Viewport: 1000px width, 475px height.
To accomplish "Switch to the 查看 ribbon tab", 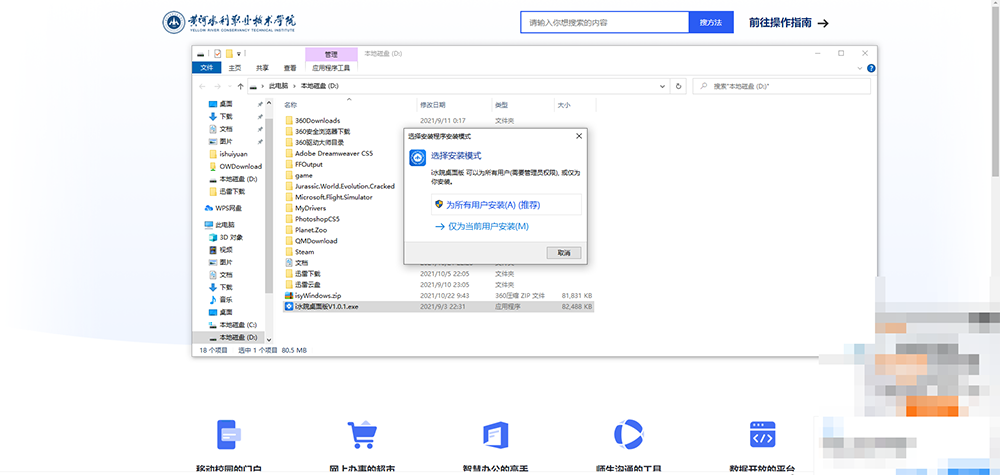I will pos(290,68).
